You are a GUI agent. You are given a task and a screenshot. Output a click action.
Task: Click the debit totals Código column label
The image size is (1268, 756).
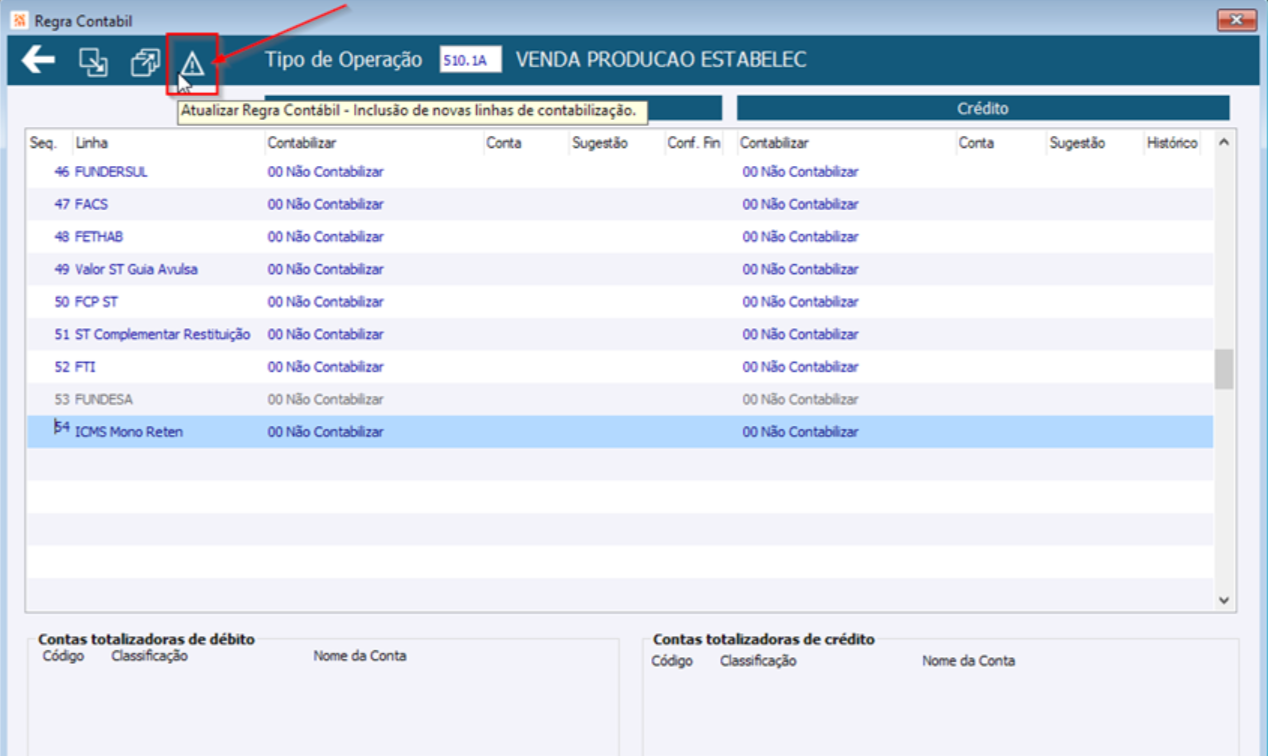pos(63,656)
